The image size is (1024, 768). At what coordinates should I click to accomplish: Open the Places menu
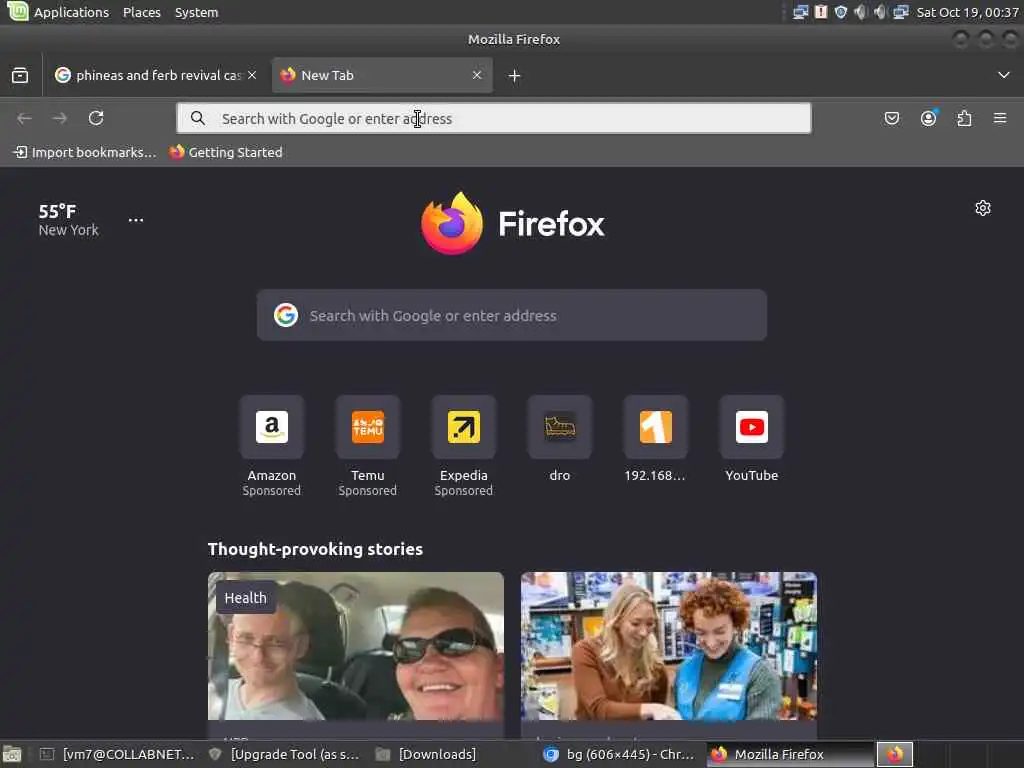142,12
